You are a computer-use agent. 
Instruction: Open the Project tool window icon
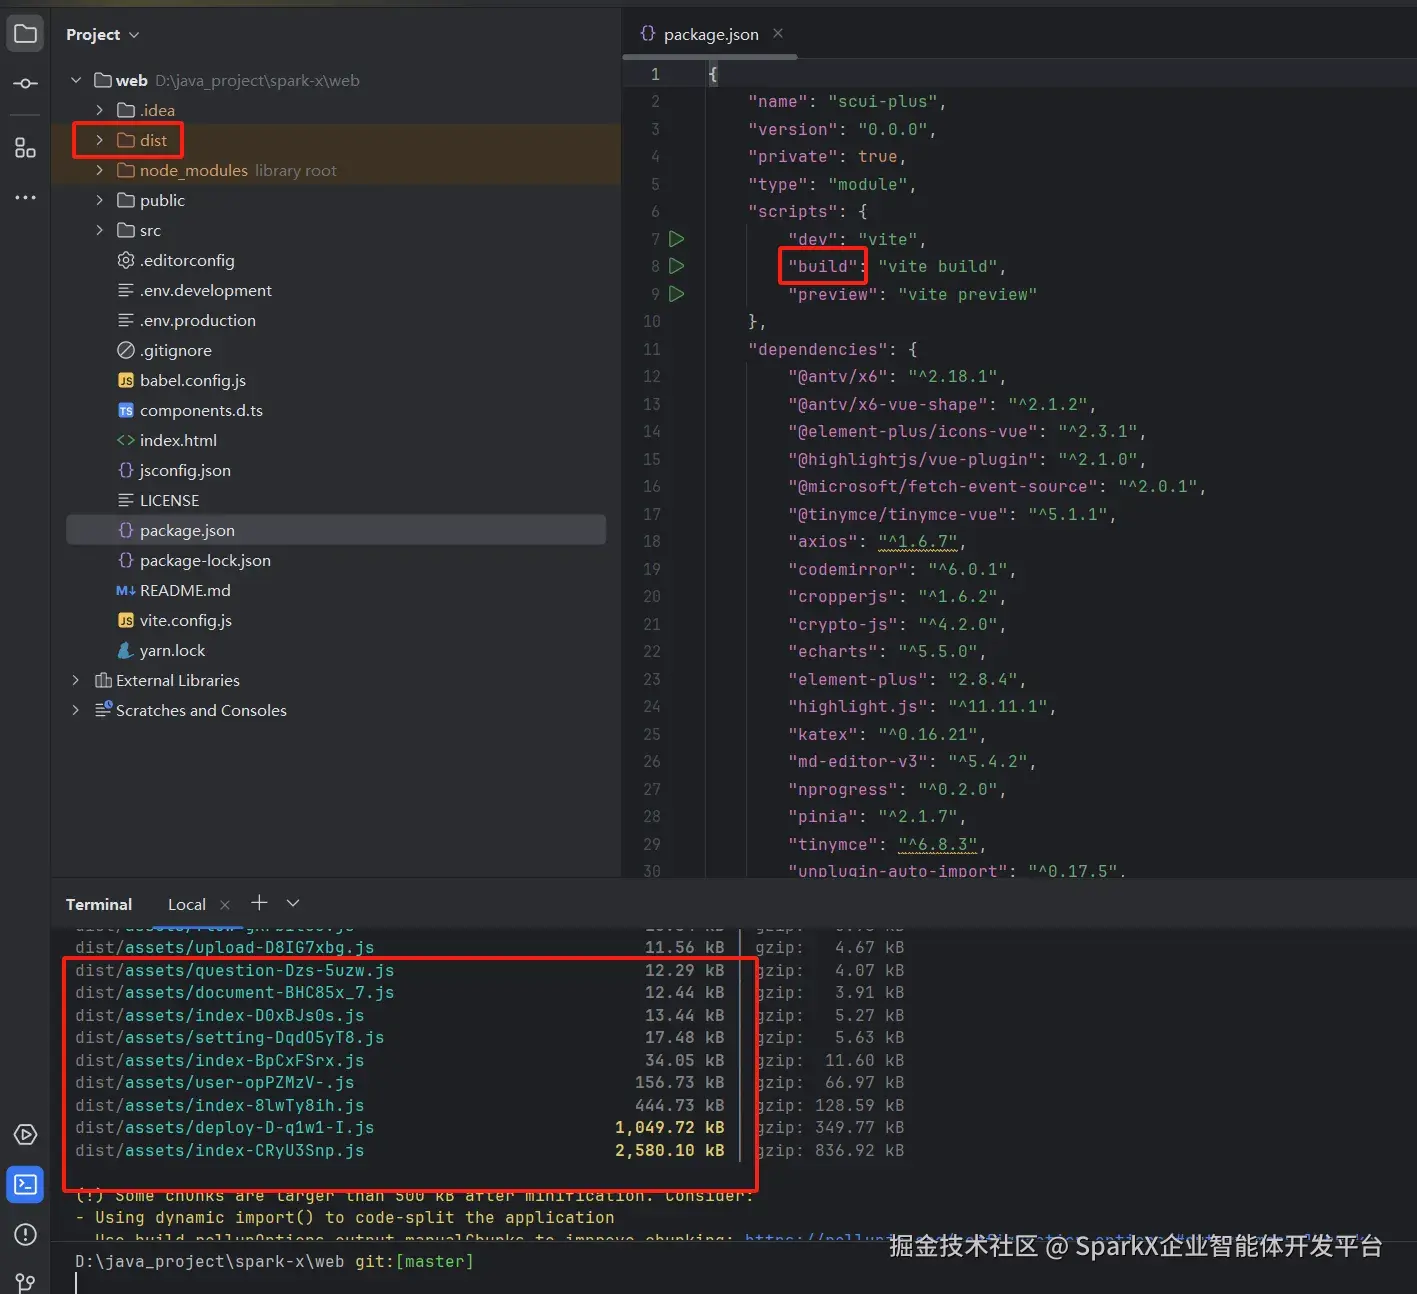point(25,34)
